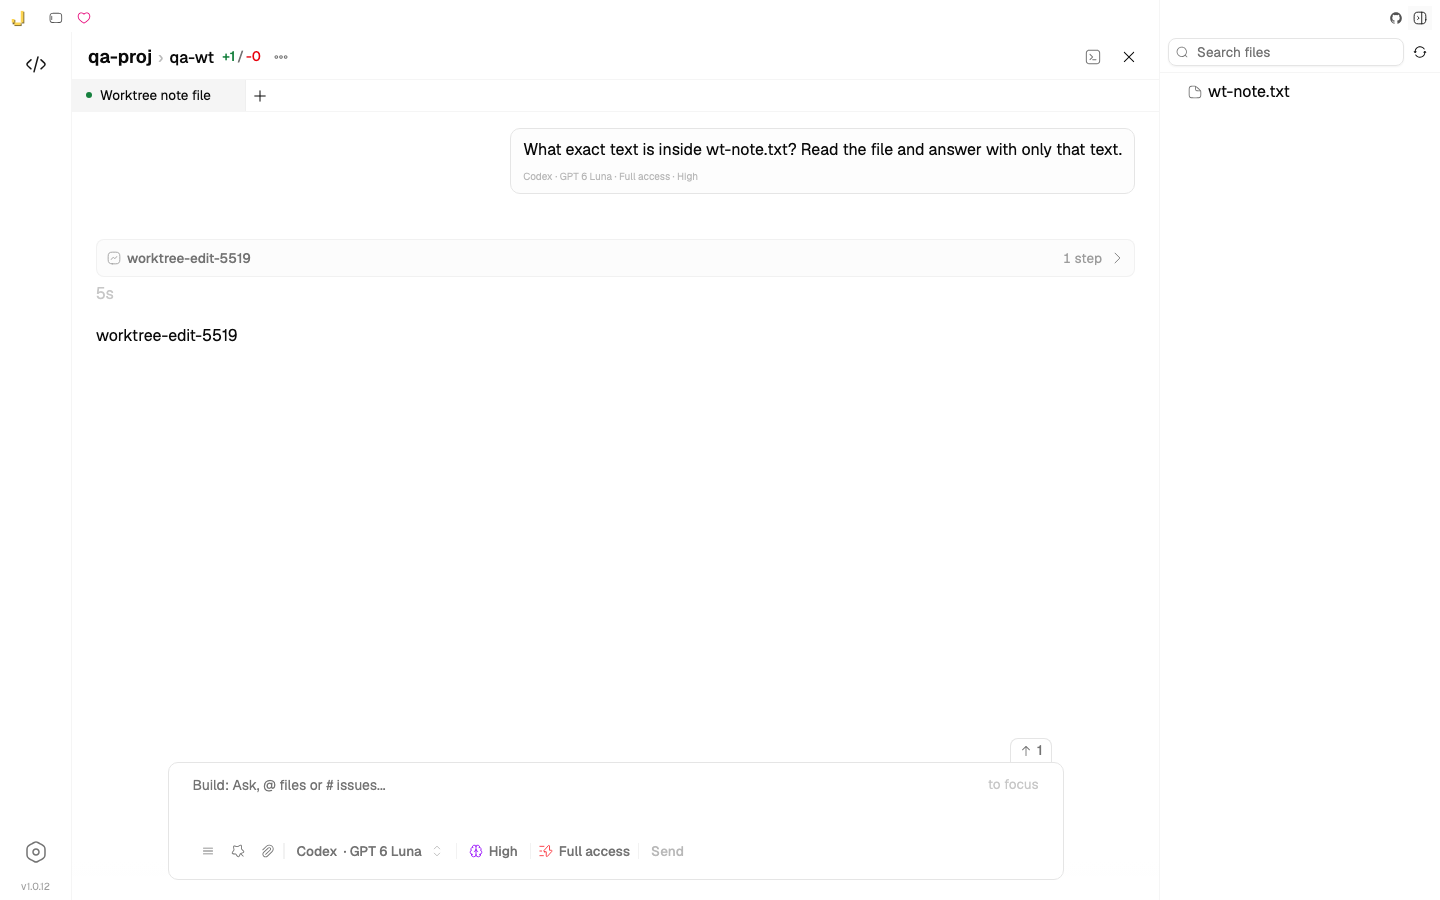Open the GitHub icon at top right
This screenshot has width=1440, height=900.
point(1396,18)
